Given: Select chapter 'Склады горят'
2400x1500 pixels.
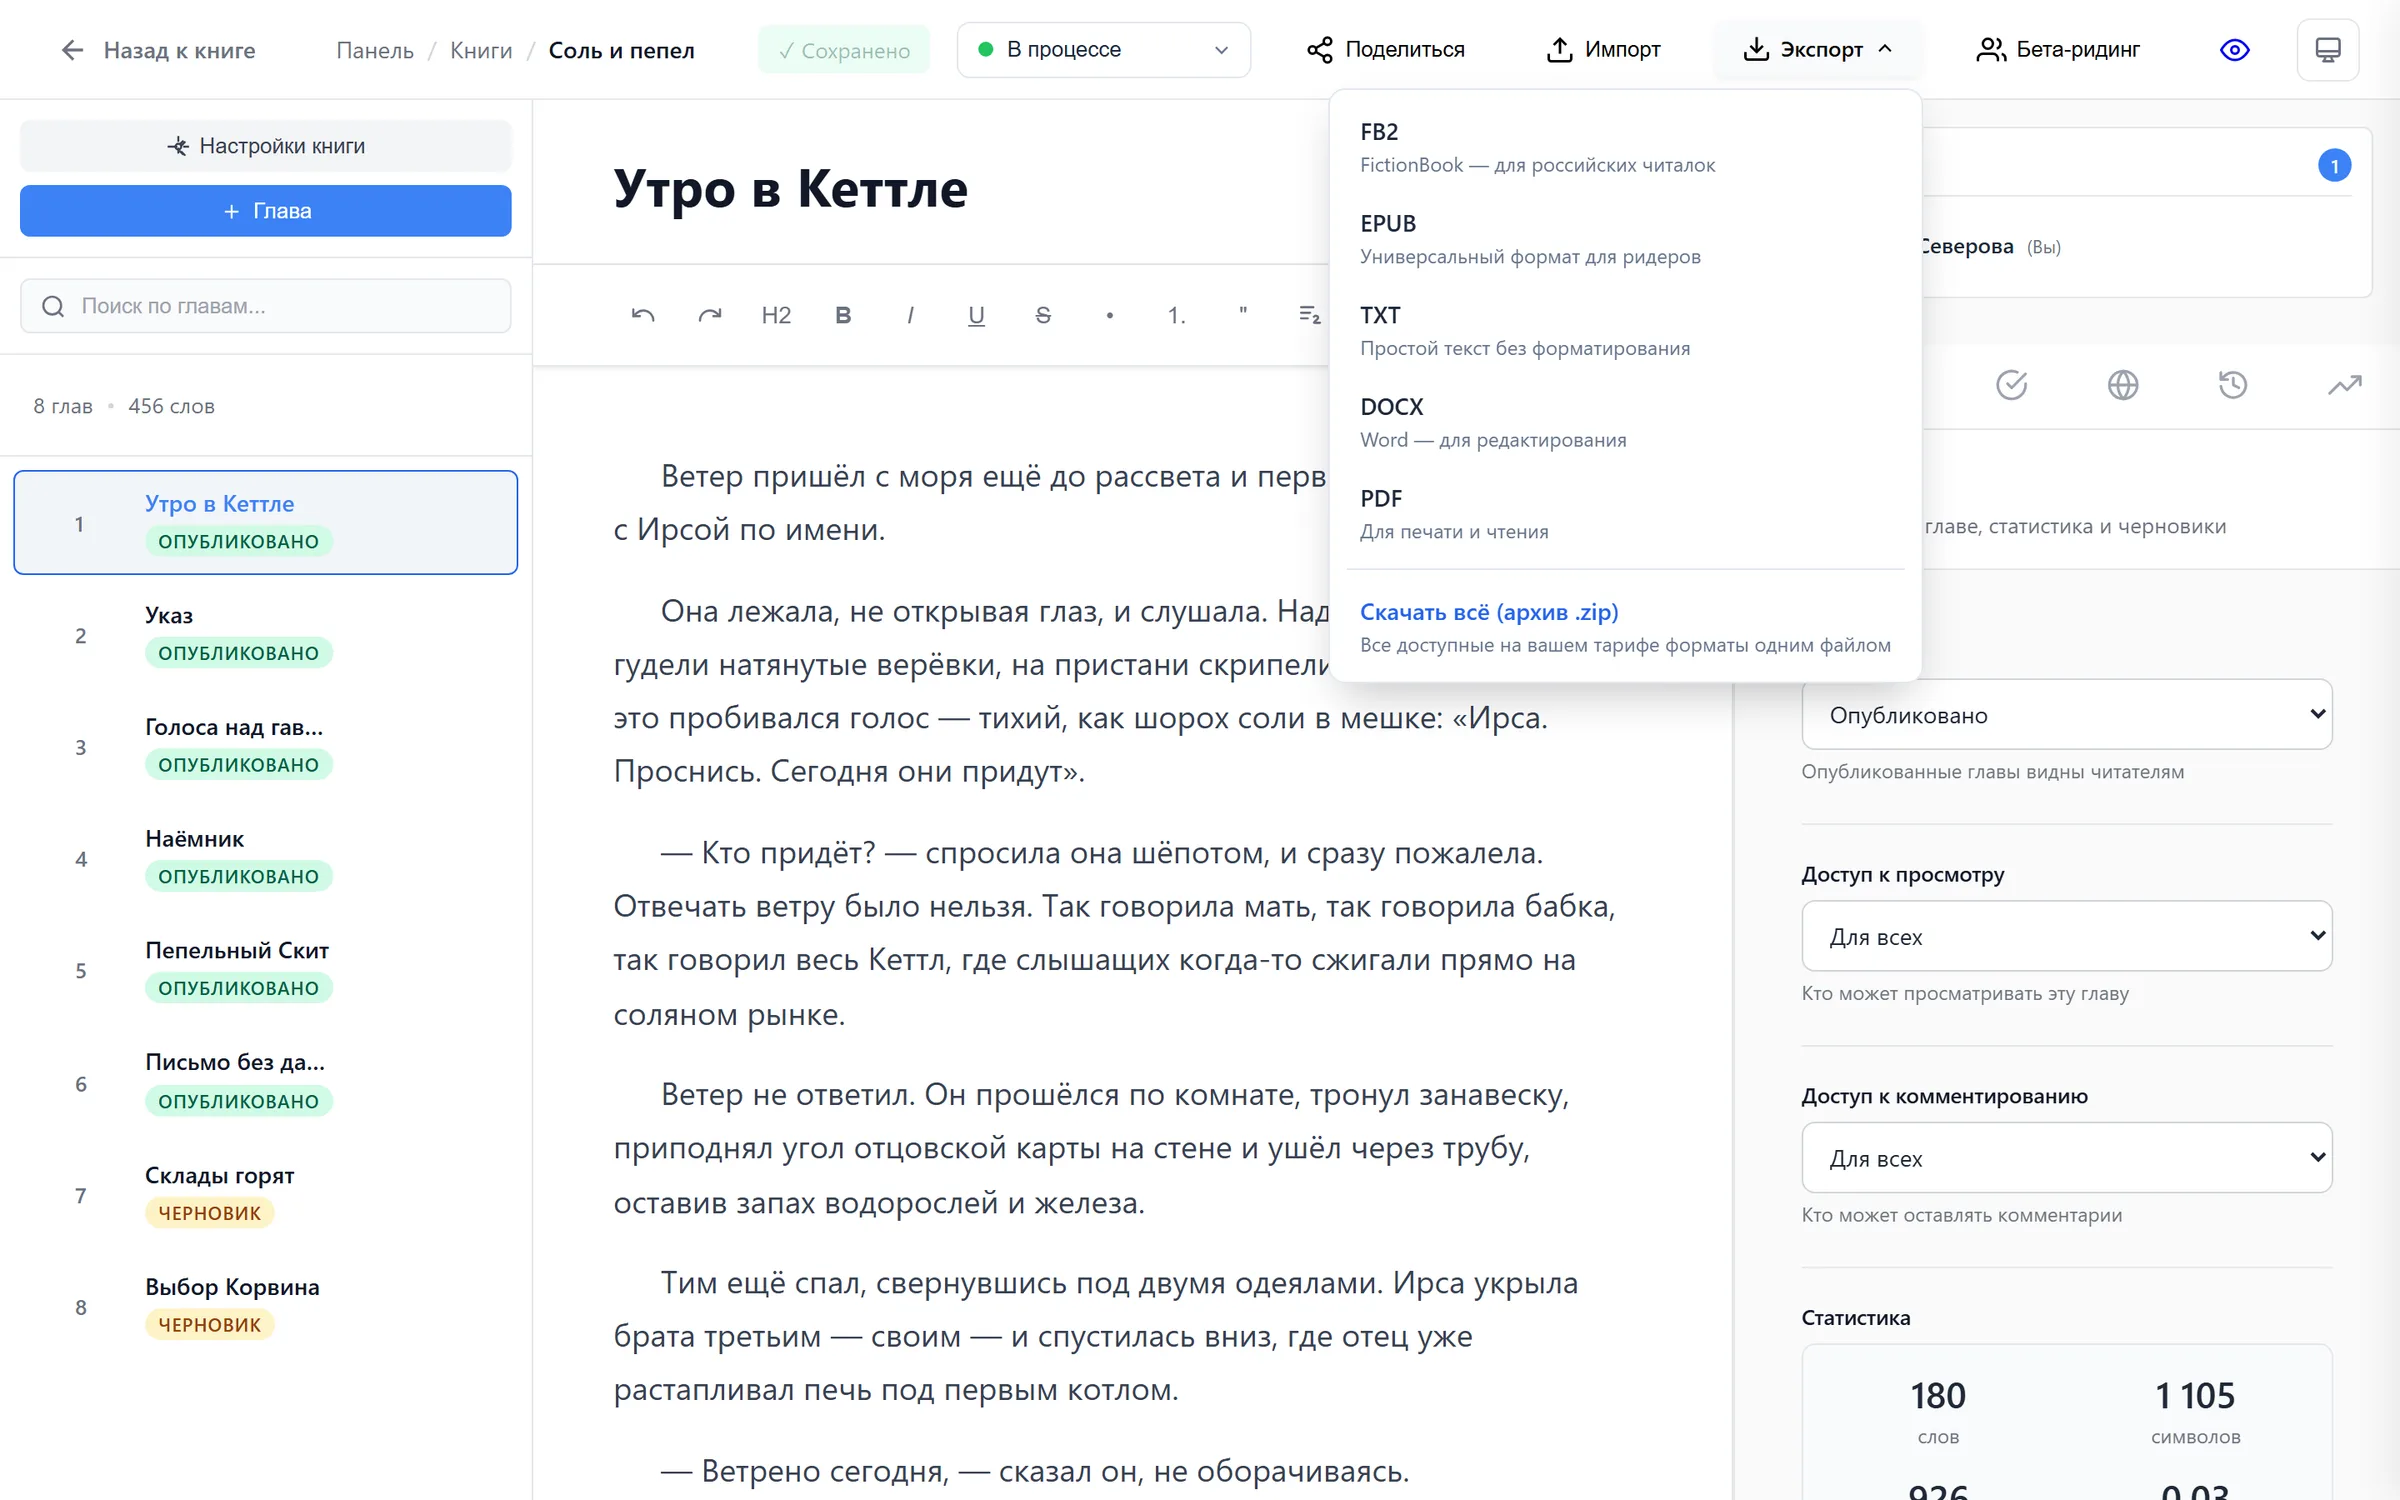Looking at the screenshot, I should (x=265, y=1195).
